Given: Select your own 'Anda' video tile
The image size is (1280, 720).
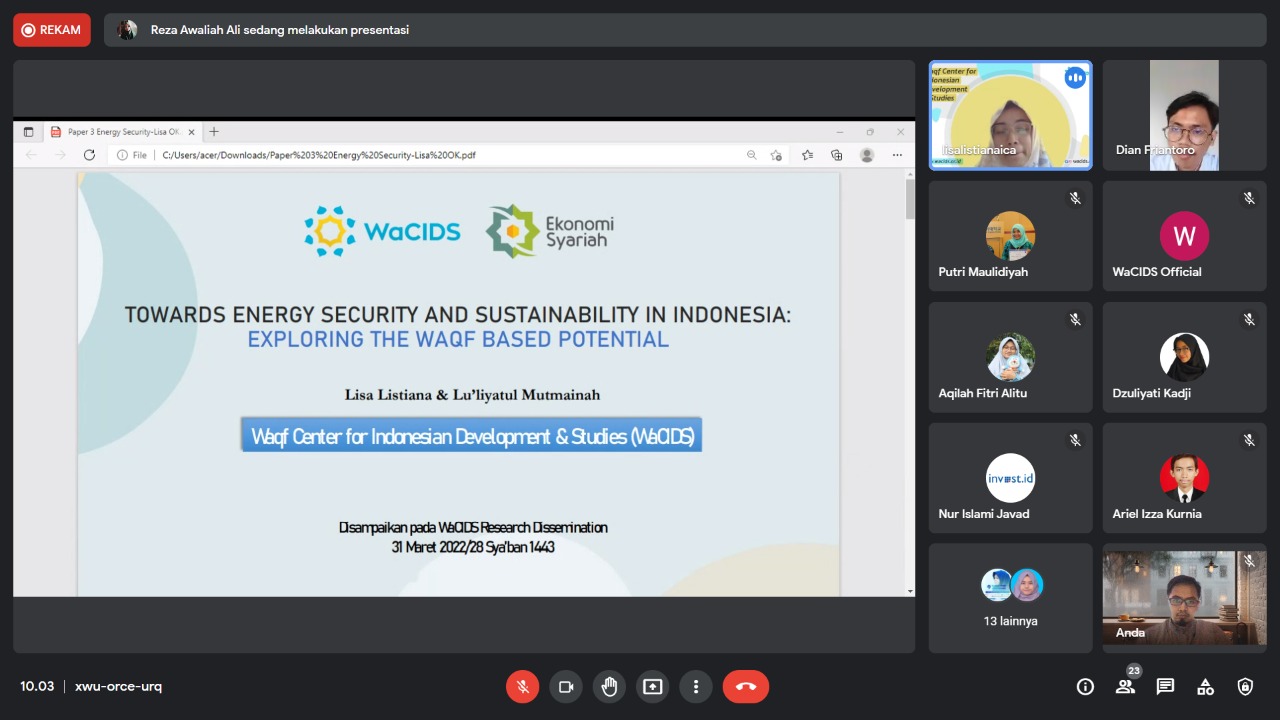Looking at the screenshot, I should 1184,598.
